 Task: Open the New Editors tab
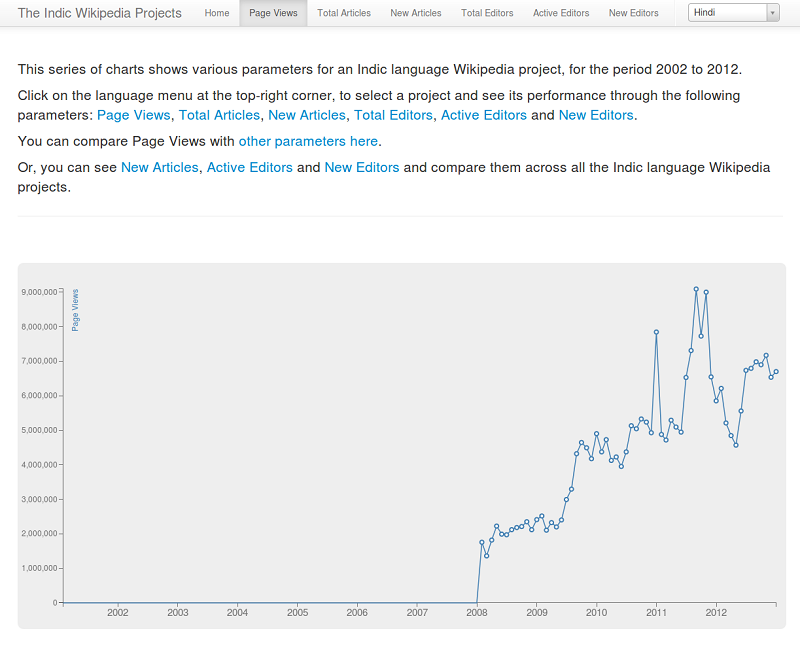(632, 13)
